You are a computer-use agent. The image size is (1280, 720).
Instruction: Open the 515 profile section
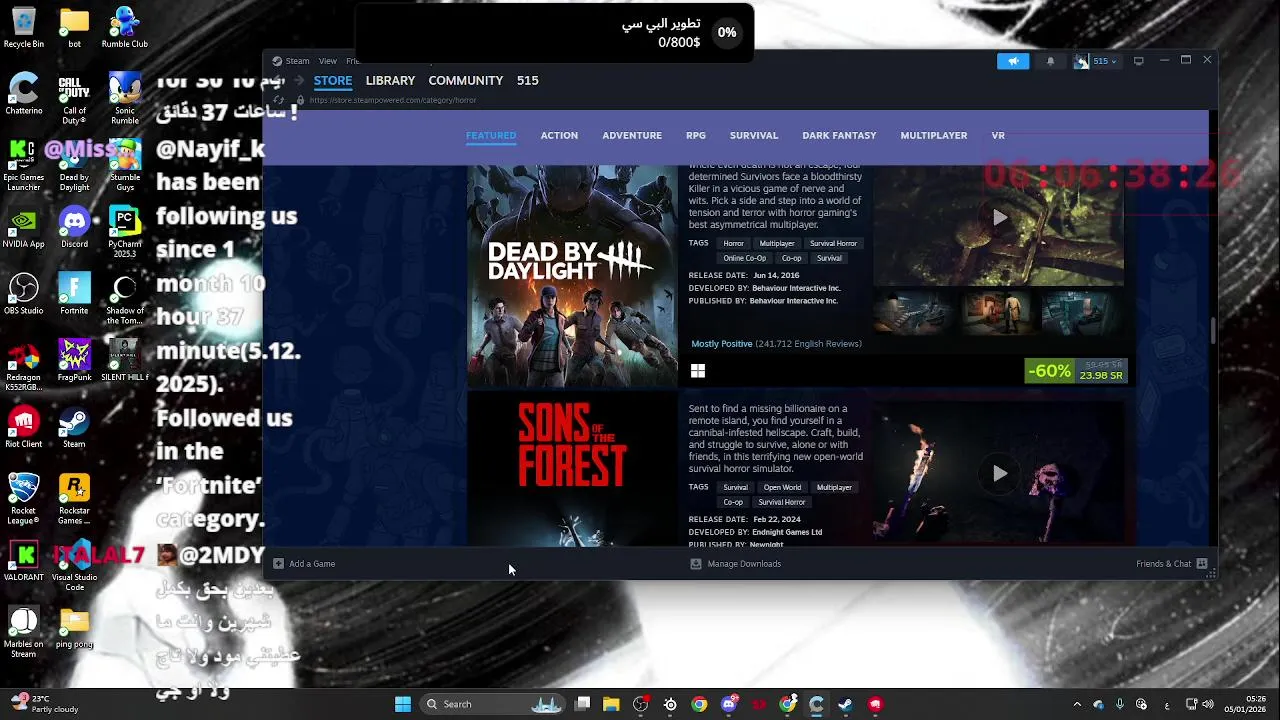[x=528, y=80]
